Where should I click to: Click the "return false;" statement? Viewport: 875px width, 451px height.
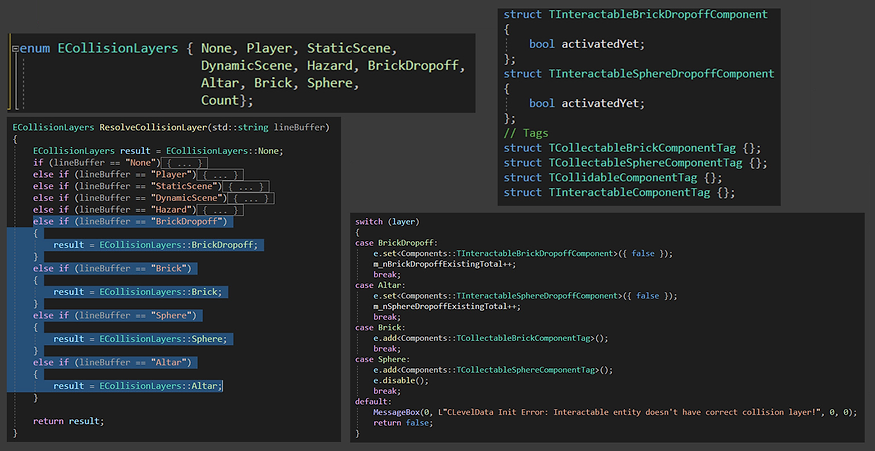coord(403,423)
